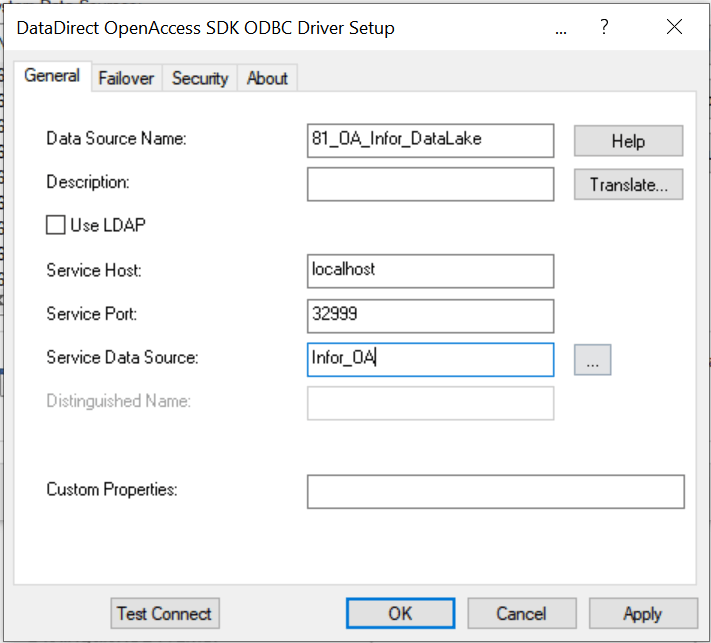711x643 pixels.
Task: Focus the Custom Properties field
Action: click(x=496, y=492)
